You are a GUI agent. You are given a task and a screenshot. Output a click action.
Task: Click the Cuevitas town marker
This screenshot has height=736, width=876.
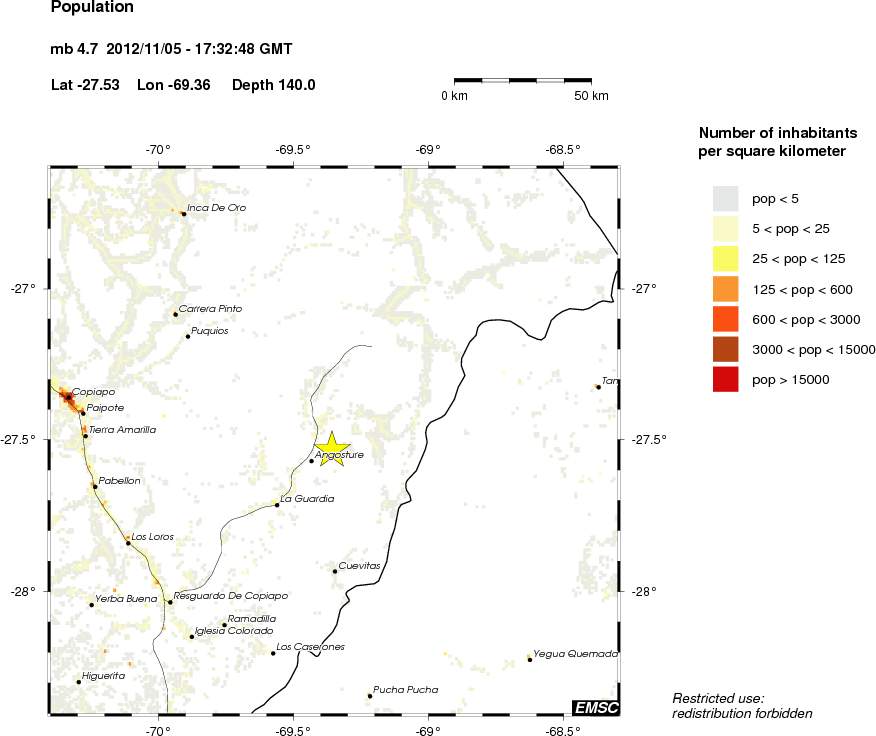pos(335,571)
